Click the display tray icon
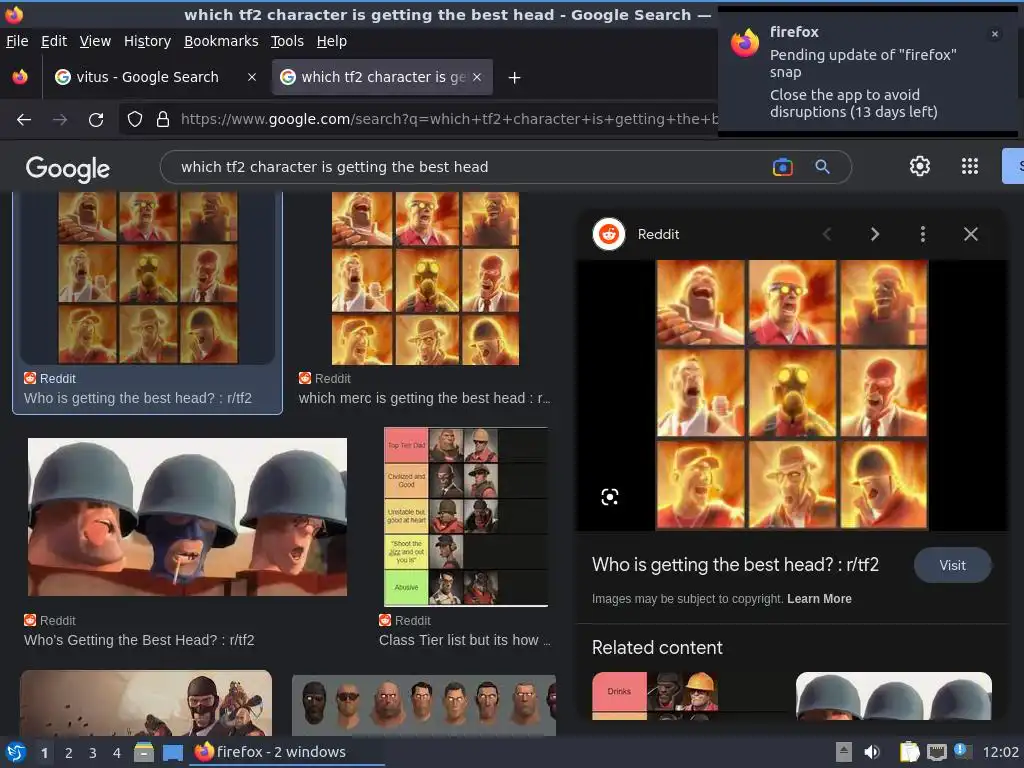 pos(936,752)
